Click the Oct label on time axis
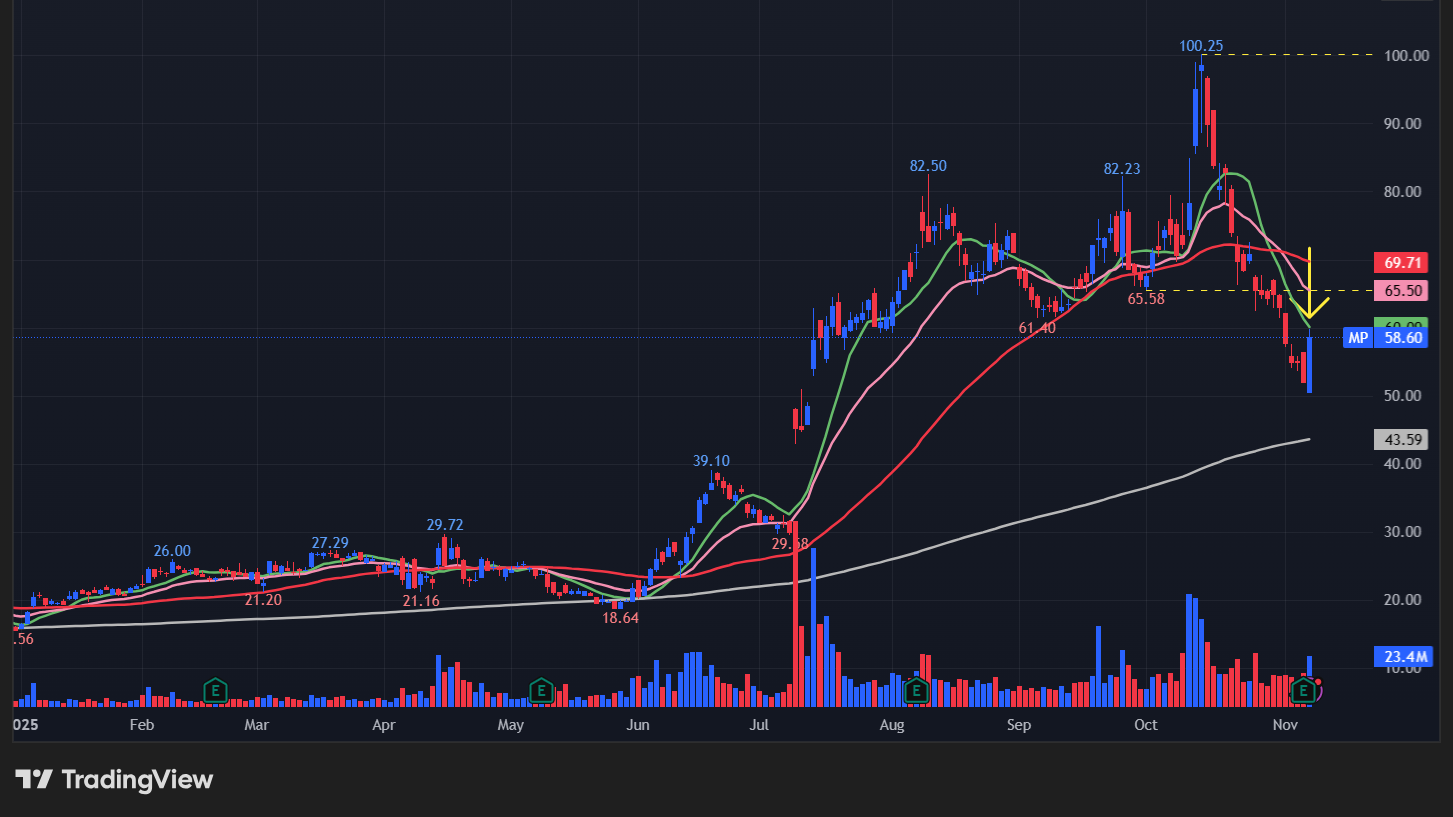The width and height of the screenshot is (1453, 817). [x=1146, y=724]
